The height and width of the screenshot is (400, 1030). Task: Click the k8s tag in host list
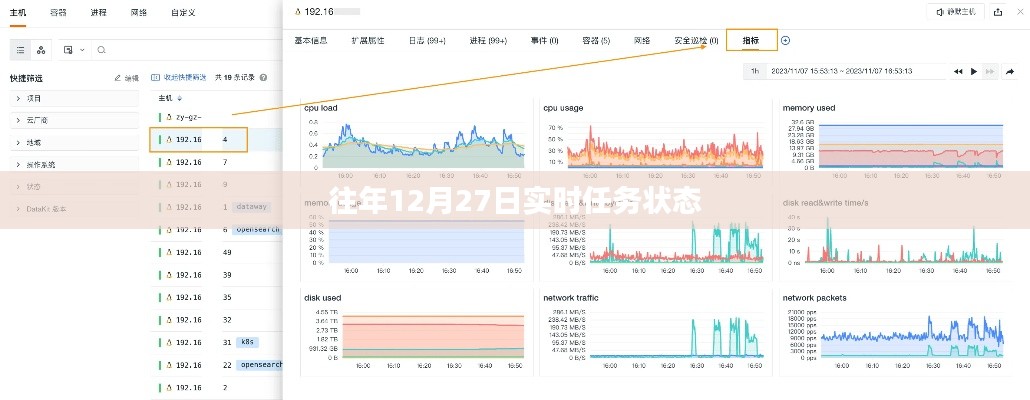247,342
